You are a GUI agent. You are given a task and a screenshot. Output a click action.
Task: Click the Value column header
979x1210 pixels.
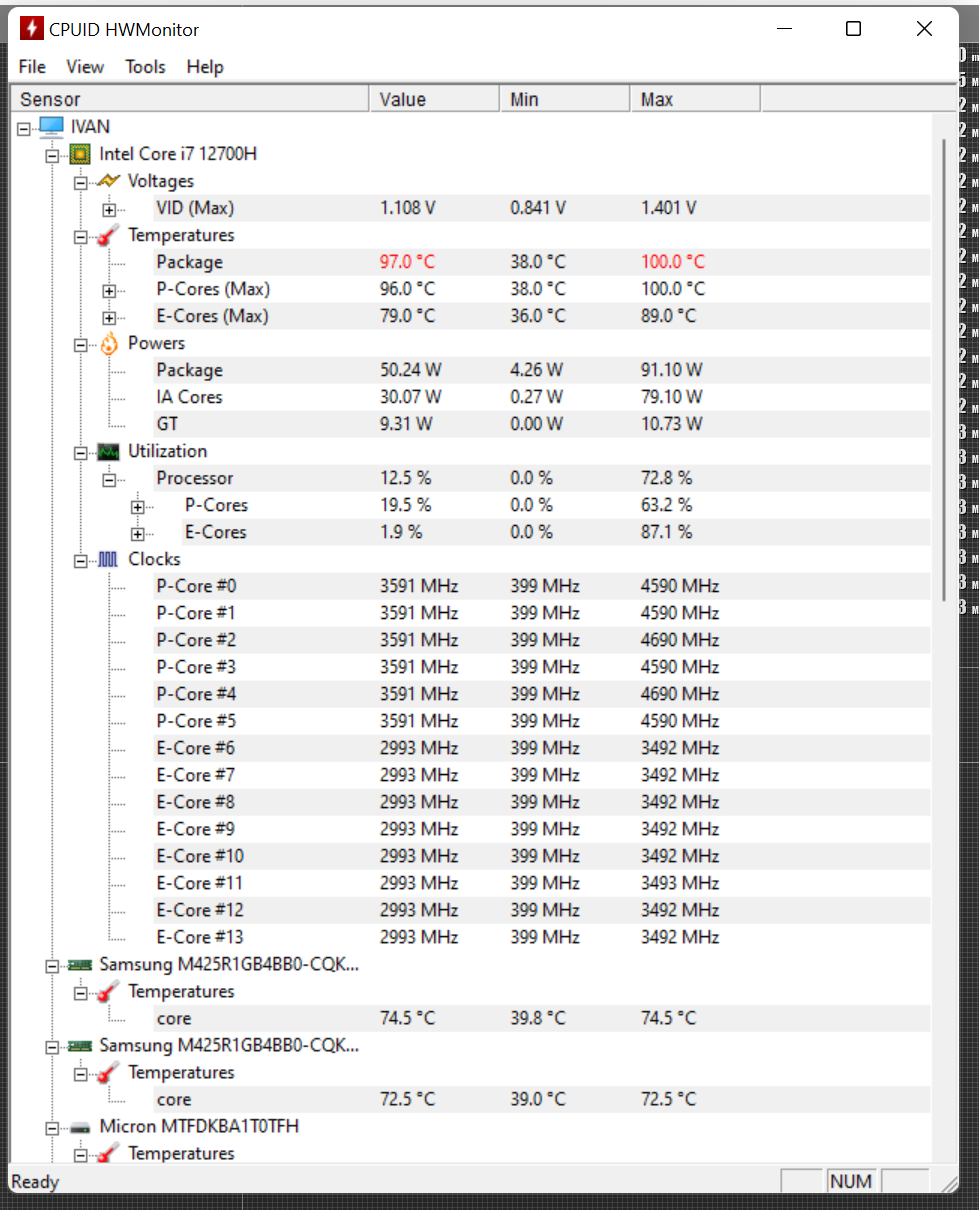point(434,99)
